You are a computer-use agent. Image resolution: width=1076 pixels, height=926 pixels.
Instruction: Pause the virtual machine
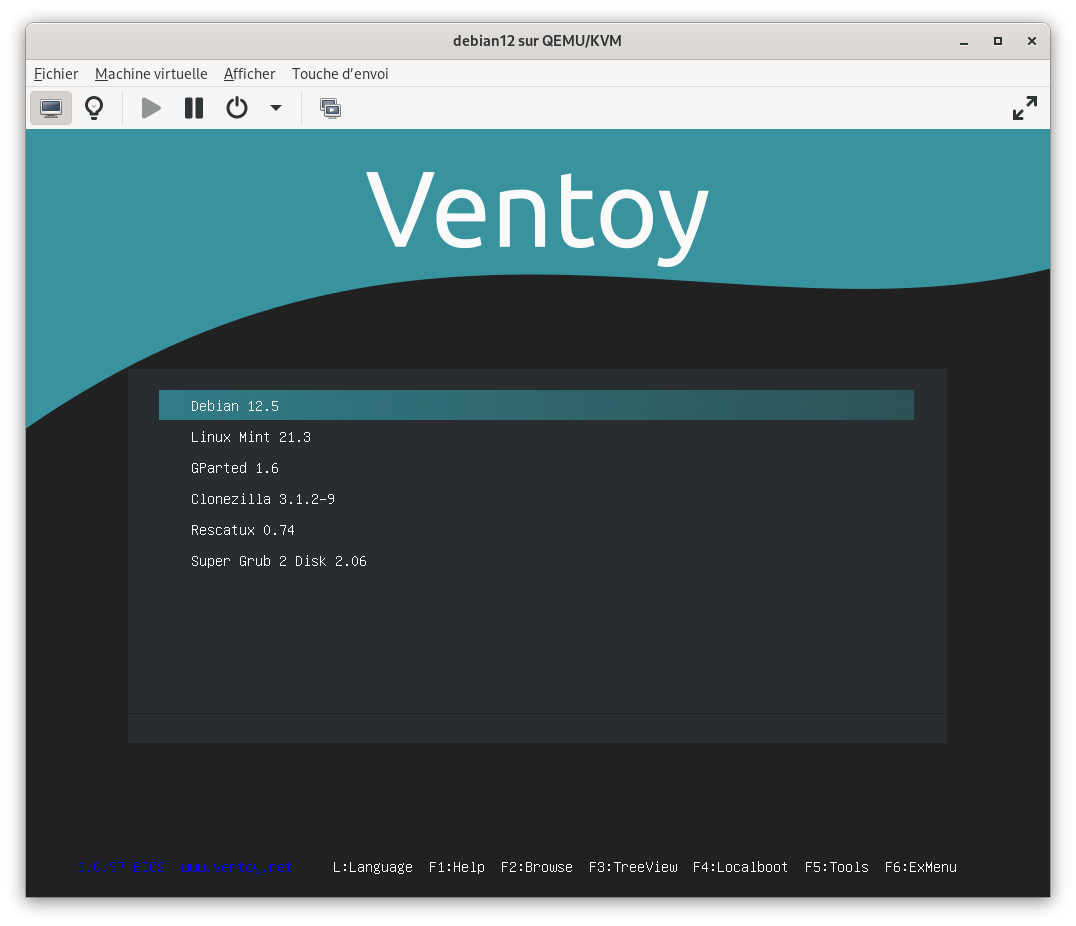(x=194, y=108)
